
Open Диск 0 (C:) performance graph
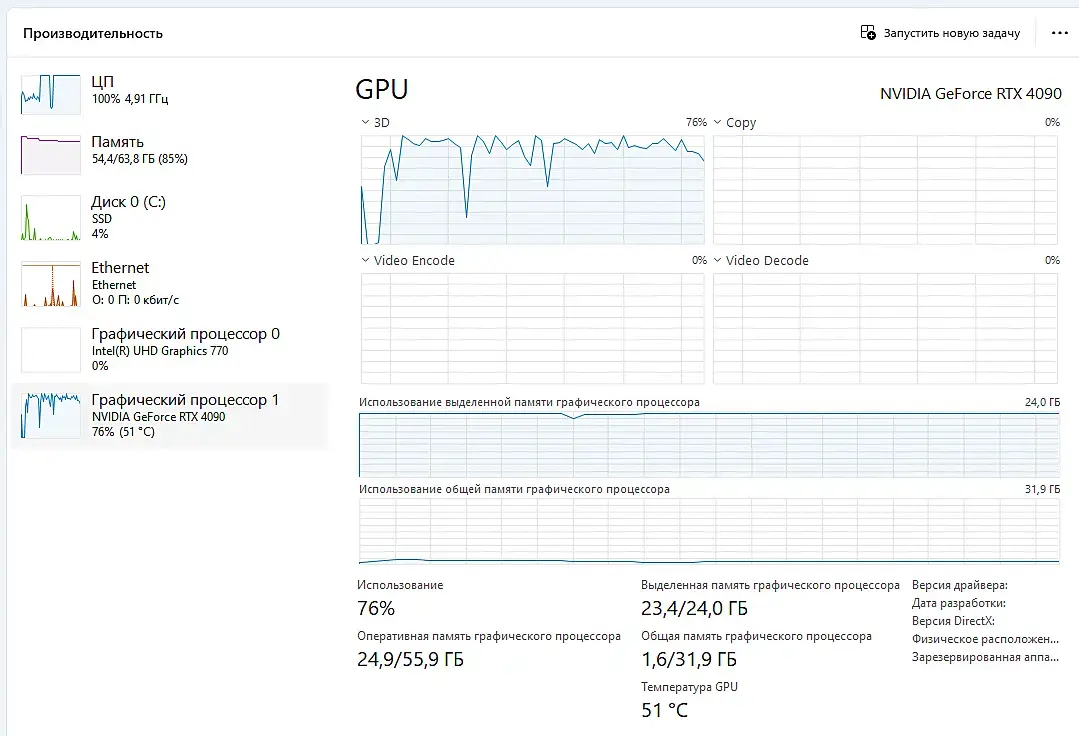(x=50, y=219)
